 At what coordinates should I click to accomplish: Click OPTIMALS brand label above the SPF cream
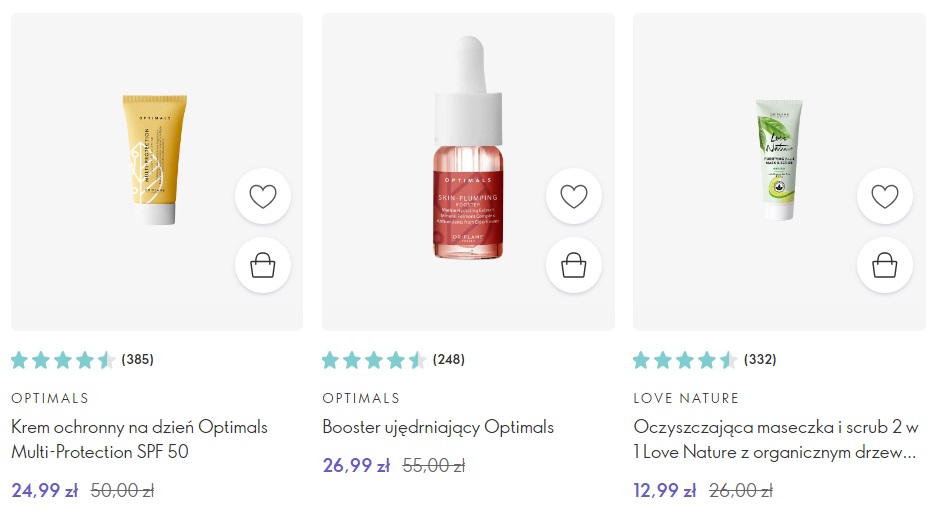[x=50, y=398]
